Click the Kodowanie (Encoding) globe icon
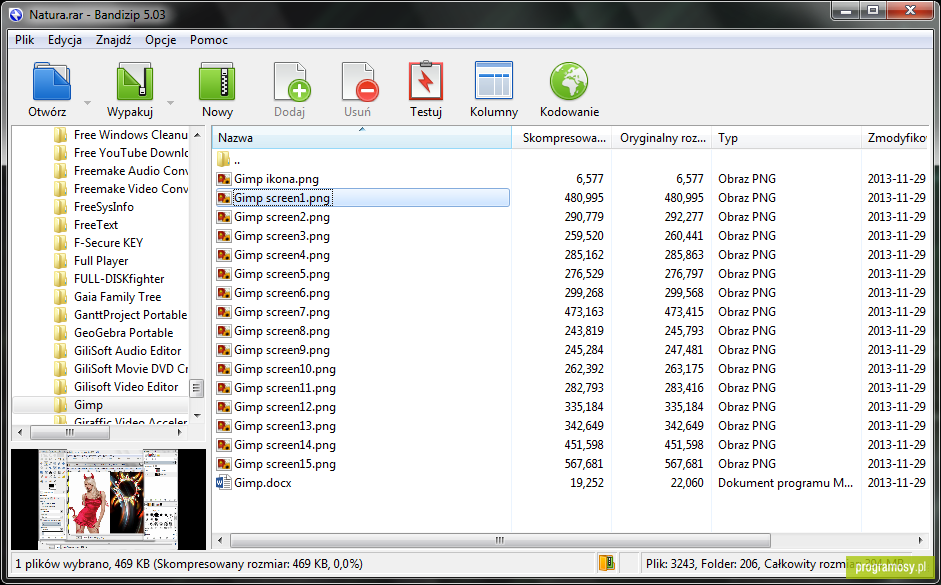 [x=569, y=80]
